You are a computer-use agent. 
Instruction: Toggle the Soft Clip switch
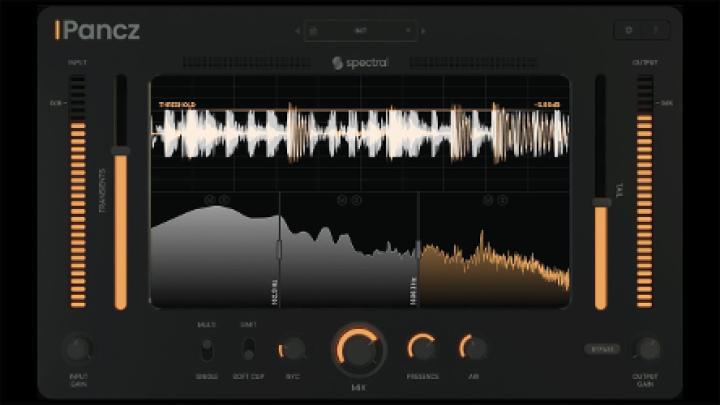tap(248, 350)
